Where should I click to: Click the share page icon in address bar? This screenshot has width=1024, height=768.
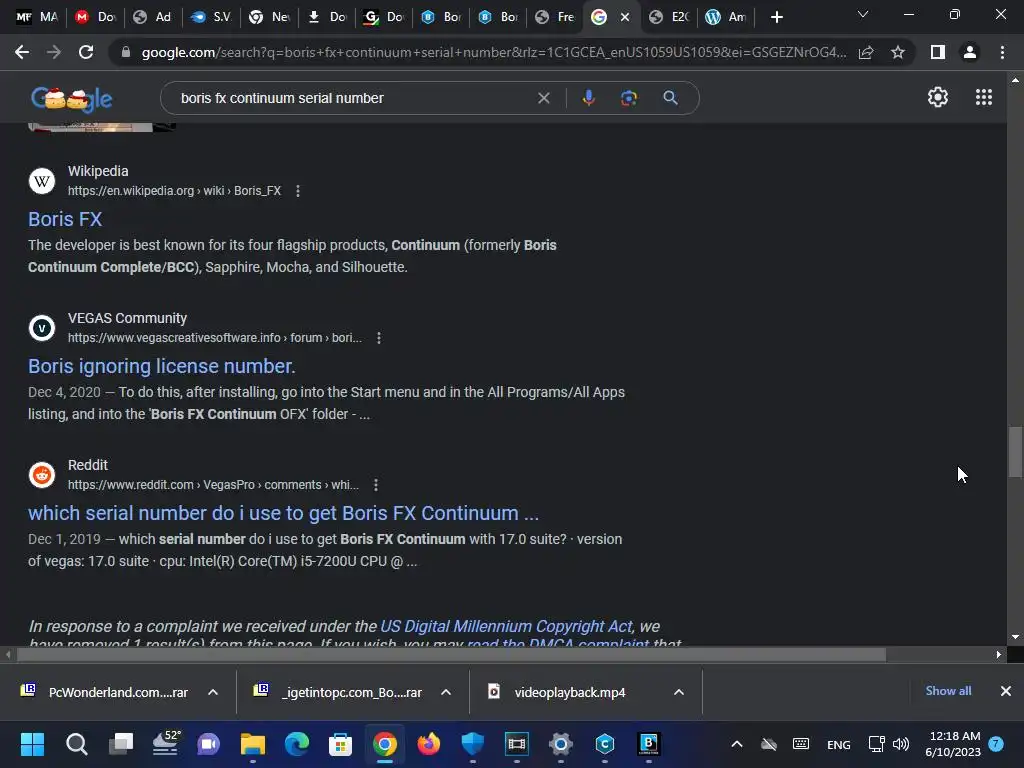(866, 52)
